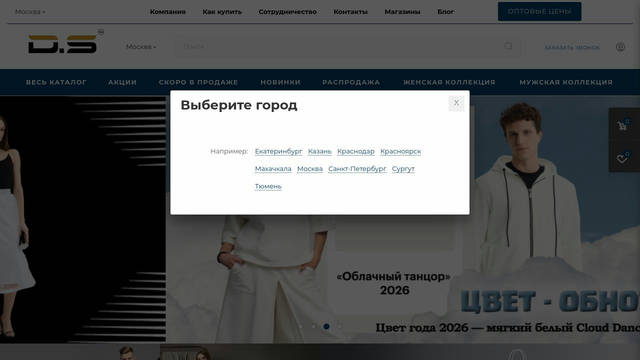The height and width of the screenshot is (360, 640).
Task: Click the Облачный танцор 2026 banner text
Action: 394,283
